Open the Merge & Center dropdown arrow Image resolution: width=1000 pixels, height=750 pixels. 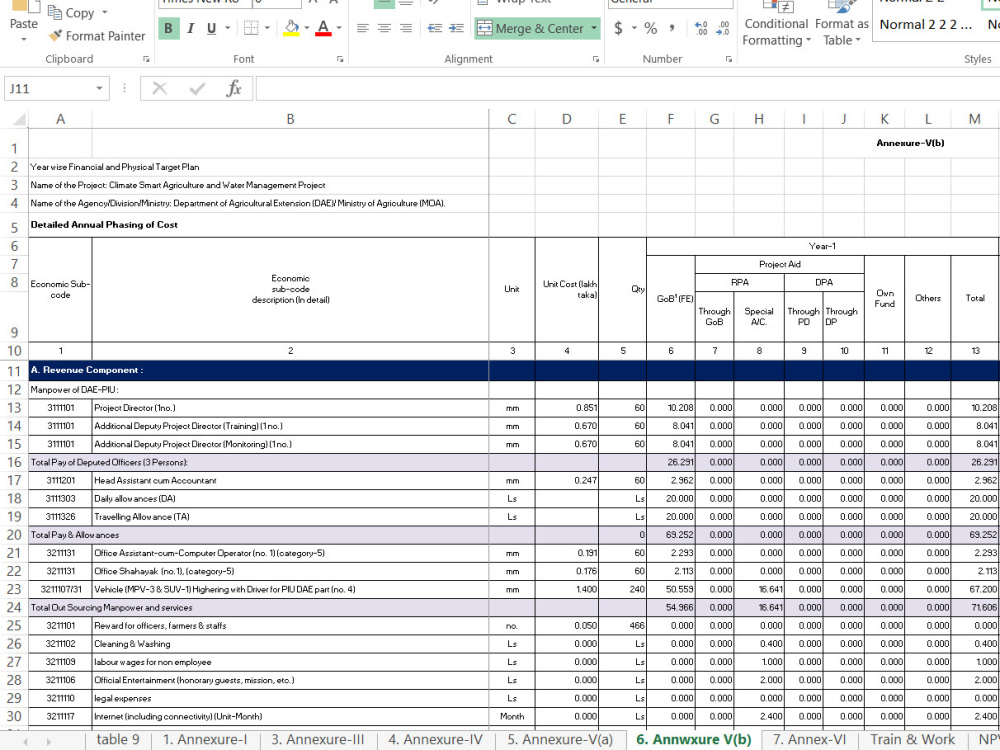tap(594, 28)
